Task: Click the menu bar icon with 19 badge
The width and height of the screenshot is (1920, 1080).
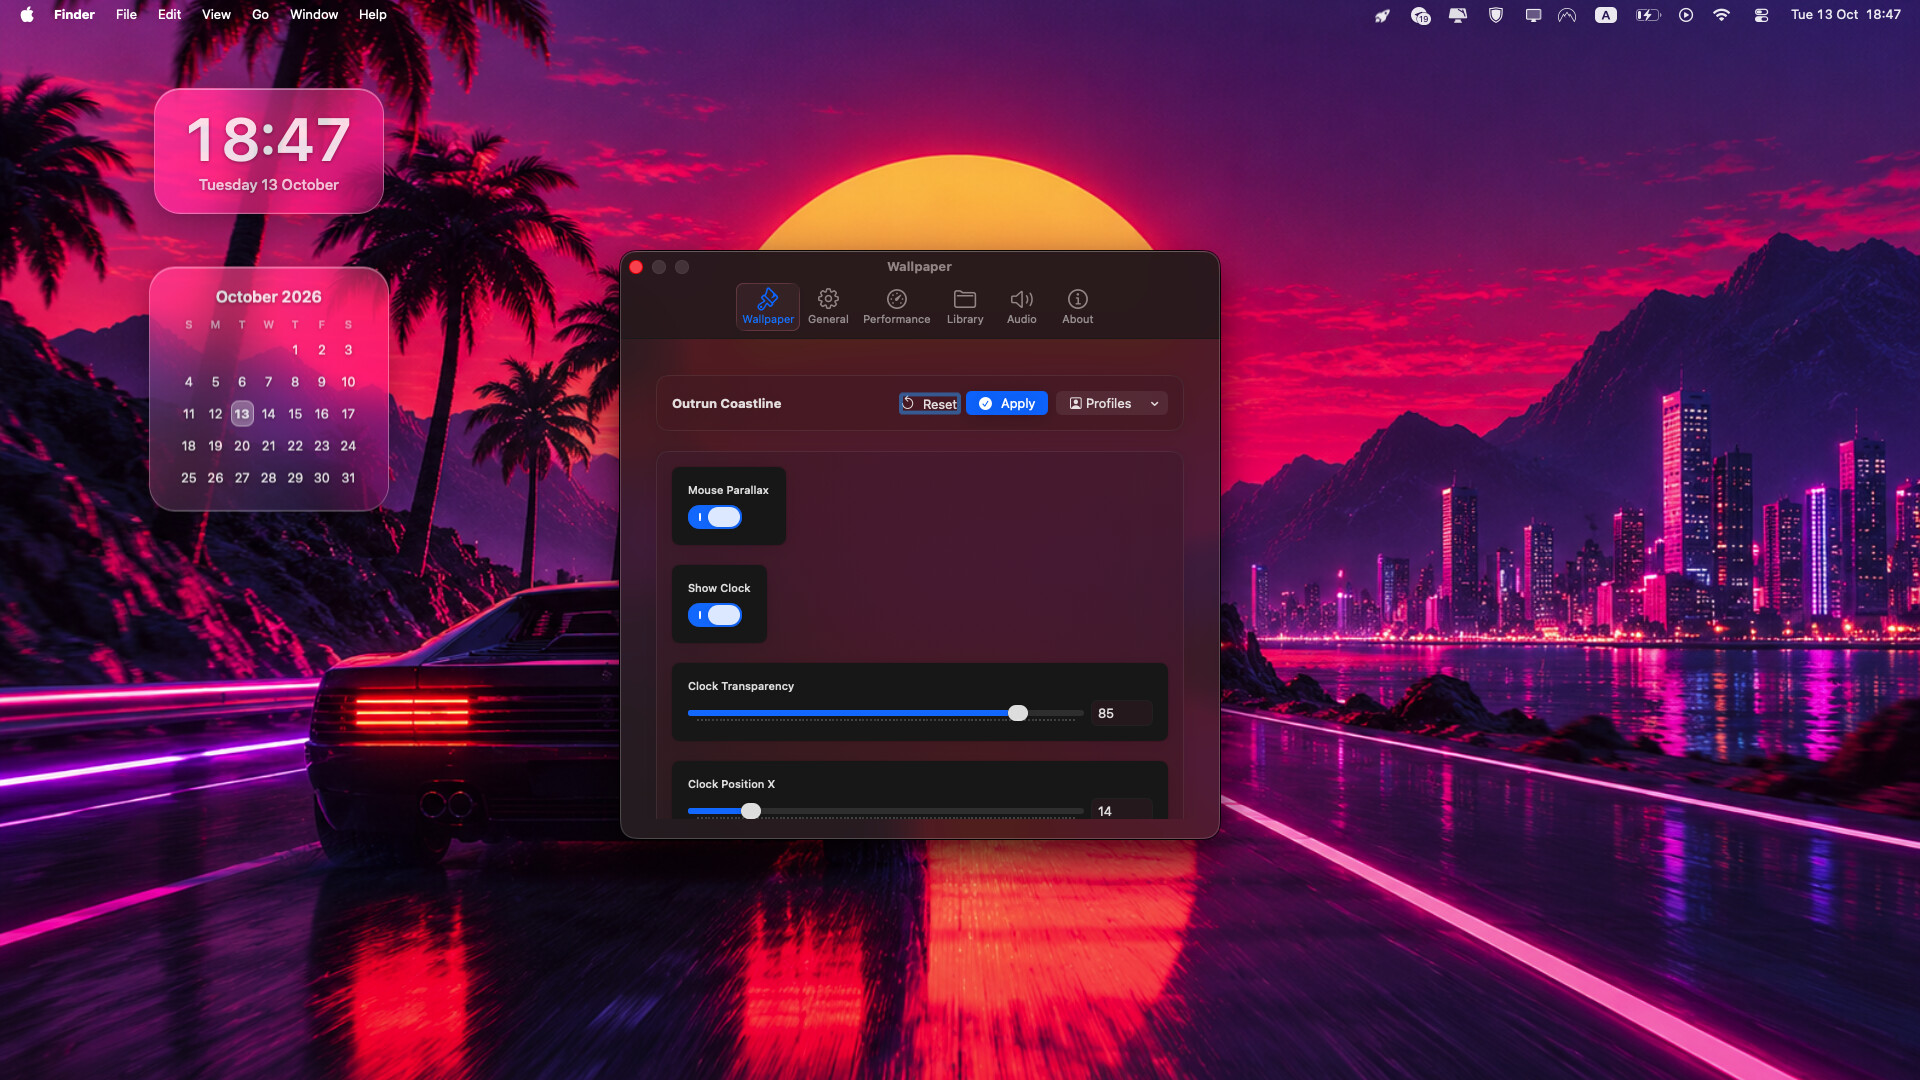Action: point(1420,15)
